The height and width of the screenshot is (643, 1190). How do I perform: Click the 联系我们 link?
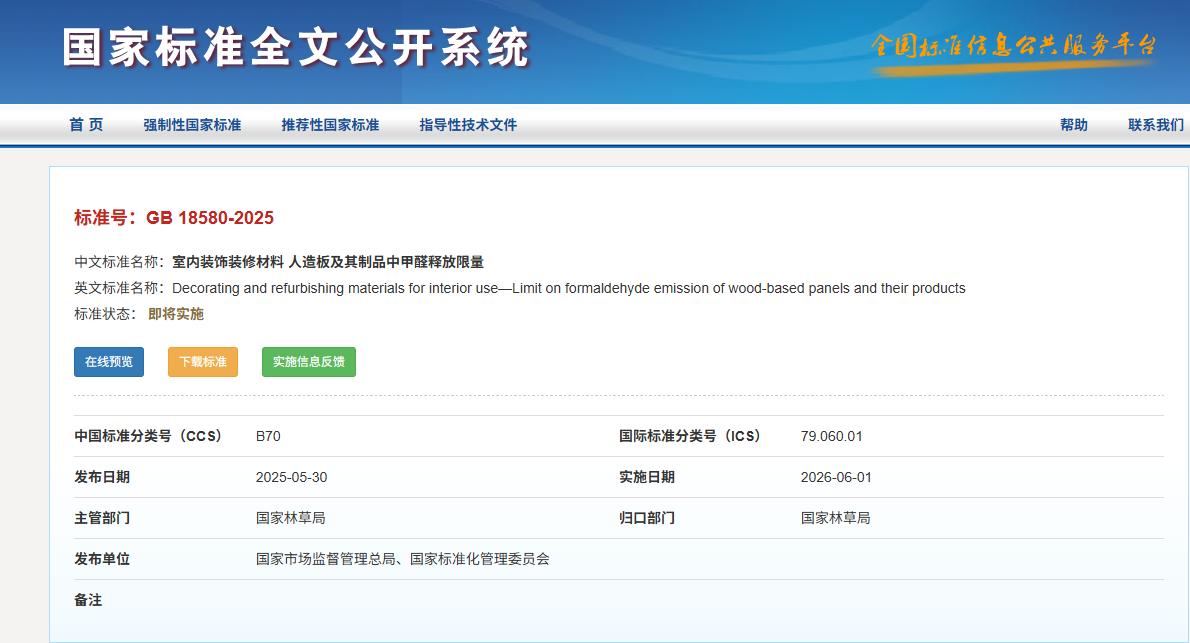[1156, 125]
